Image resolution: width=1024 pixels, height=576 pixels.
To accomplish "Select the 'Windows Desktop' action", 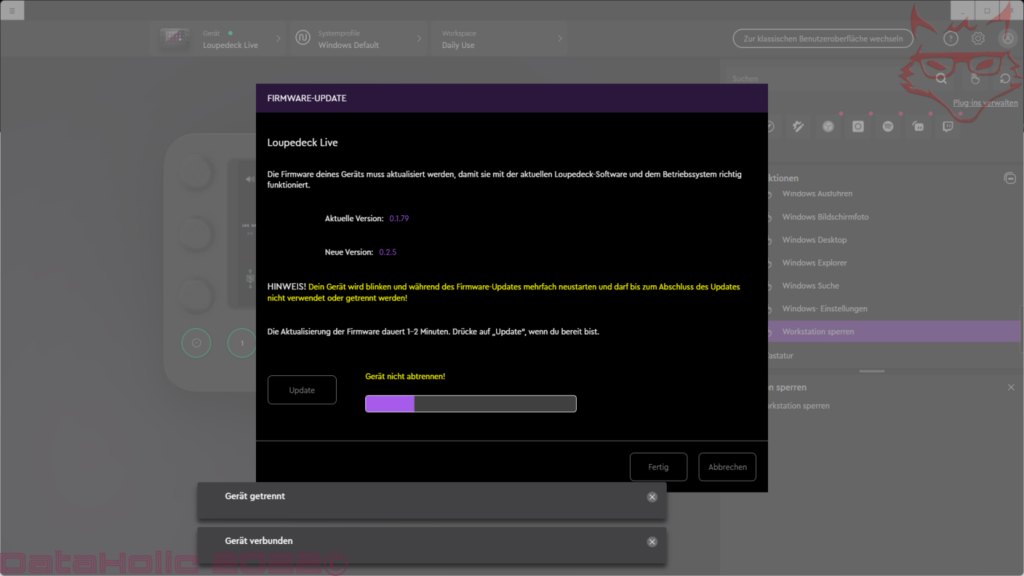I will pyautogui.click(x=814, y=240).
